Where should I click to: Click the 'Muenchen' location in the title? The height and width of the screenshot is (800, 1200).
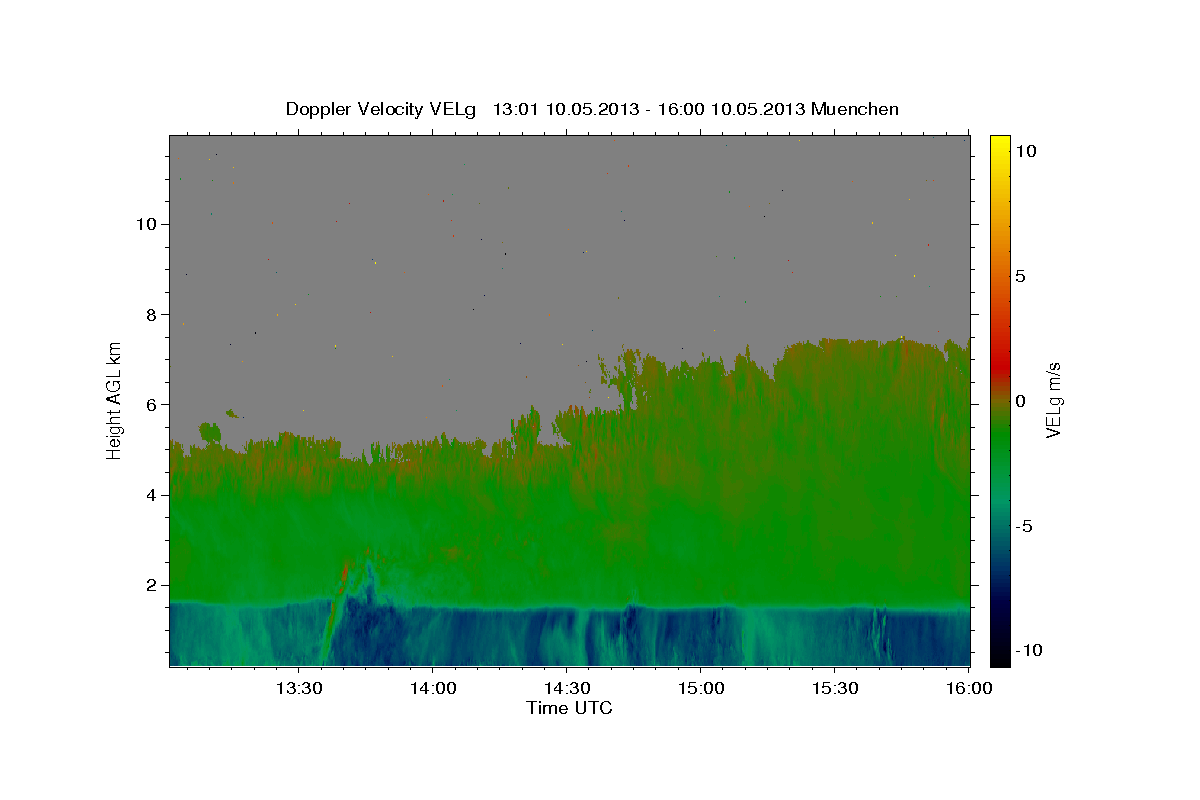(855, 109)
